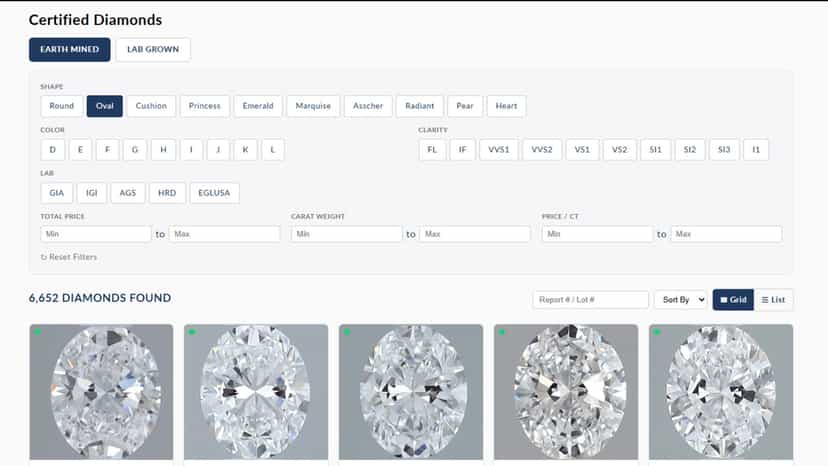Switch to Grid view
828x466 pixels.
click(x=733, y=300)
